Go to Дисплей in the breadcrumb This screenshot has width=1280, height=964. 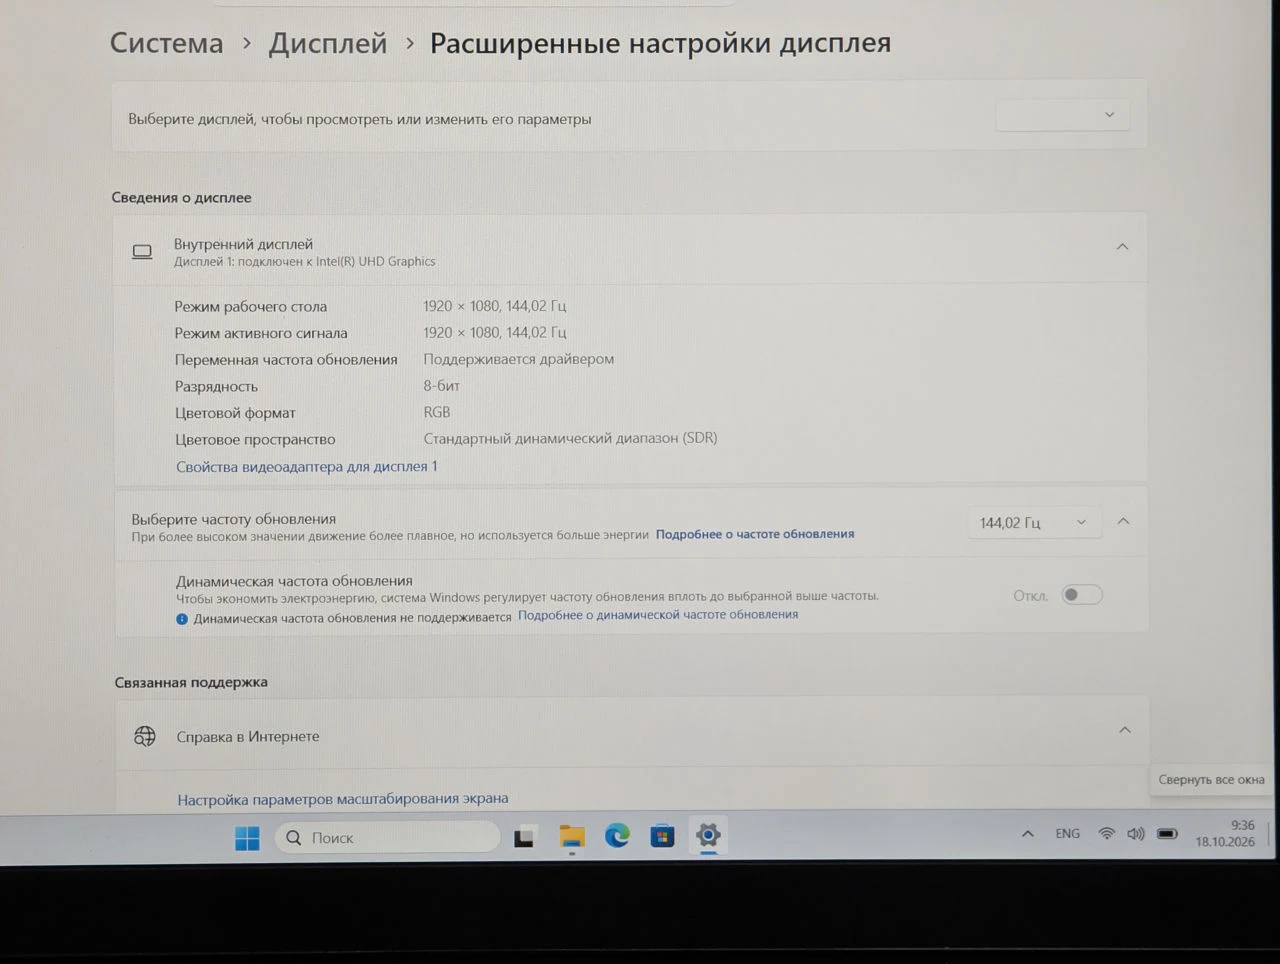point(328,43)
